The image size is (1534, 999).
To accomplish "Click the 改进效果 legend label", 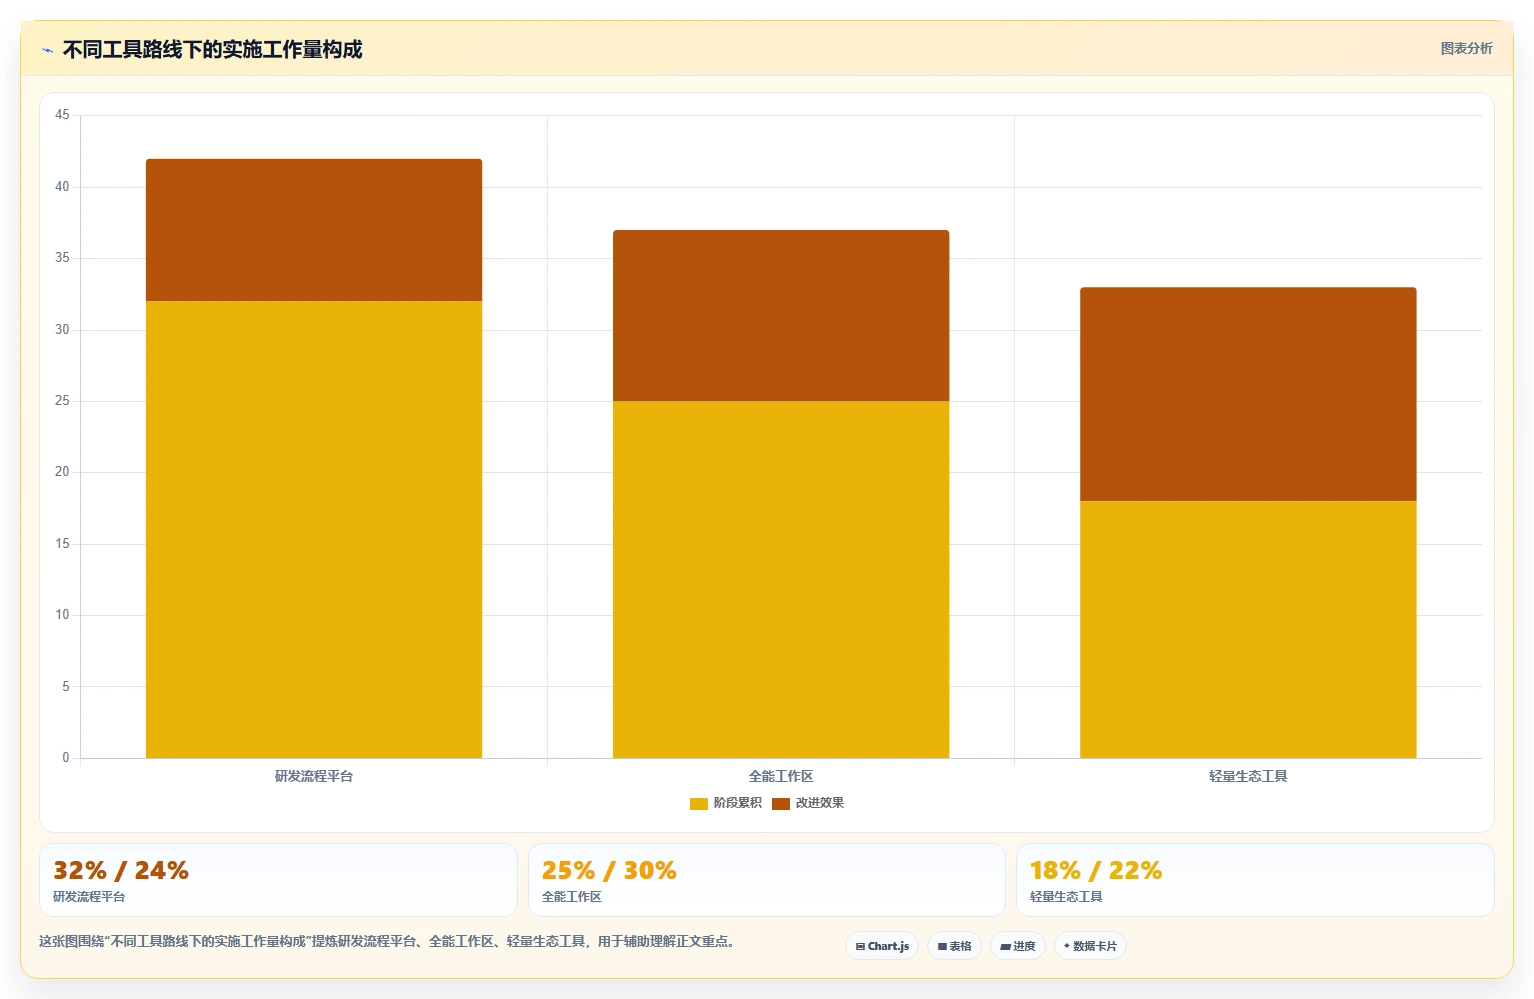I will click(x=820, y=803).
